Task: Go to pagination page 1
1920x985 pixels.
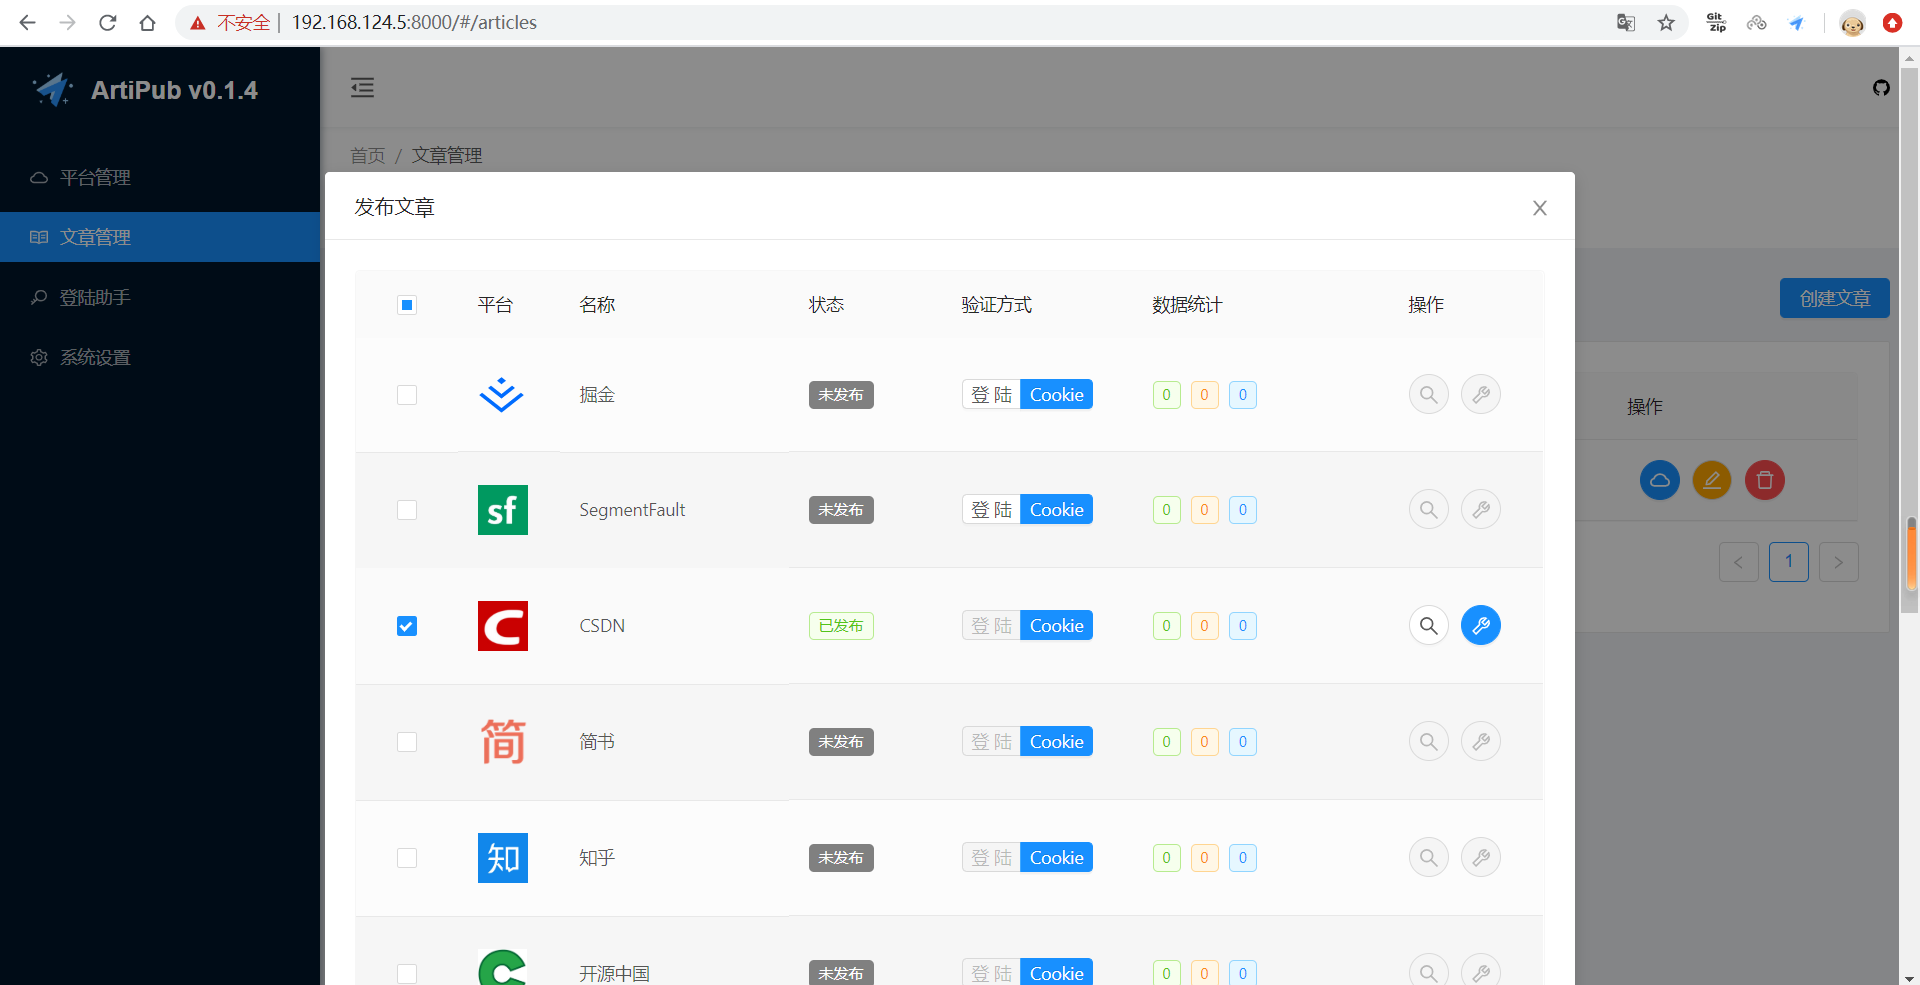Action: (1789, 562)
